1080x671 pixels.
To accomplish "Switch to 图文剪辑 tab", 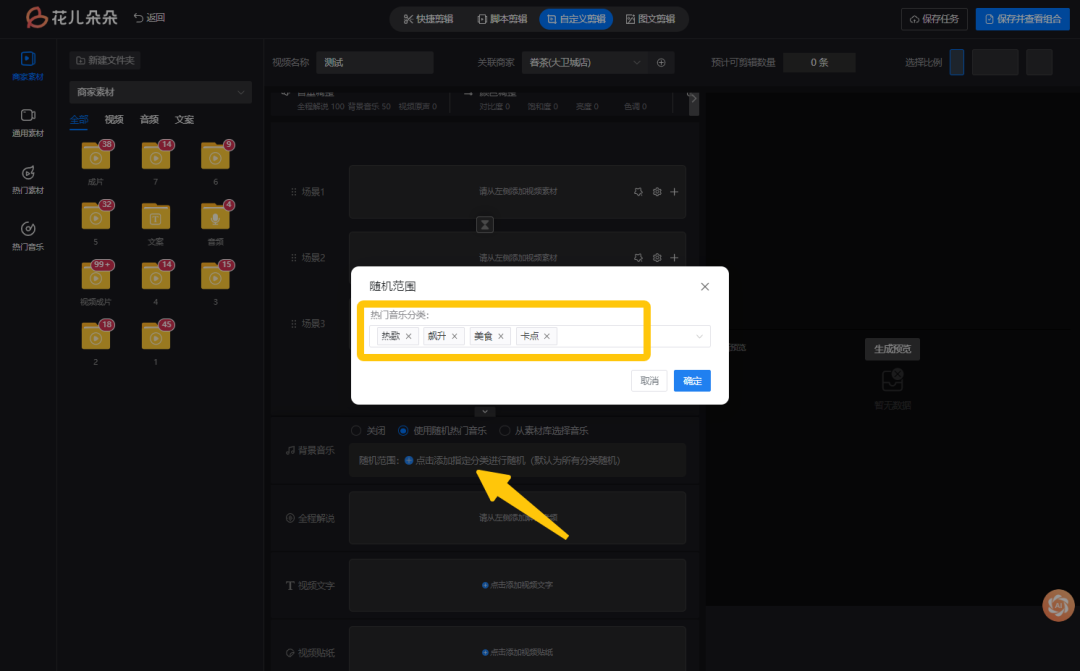I will 650,19.
